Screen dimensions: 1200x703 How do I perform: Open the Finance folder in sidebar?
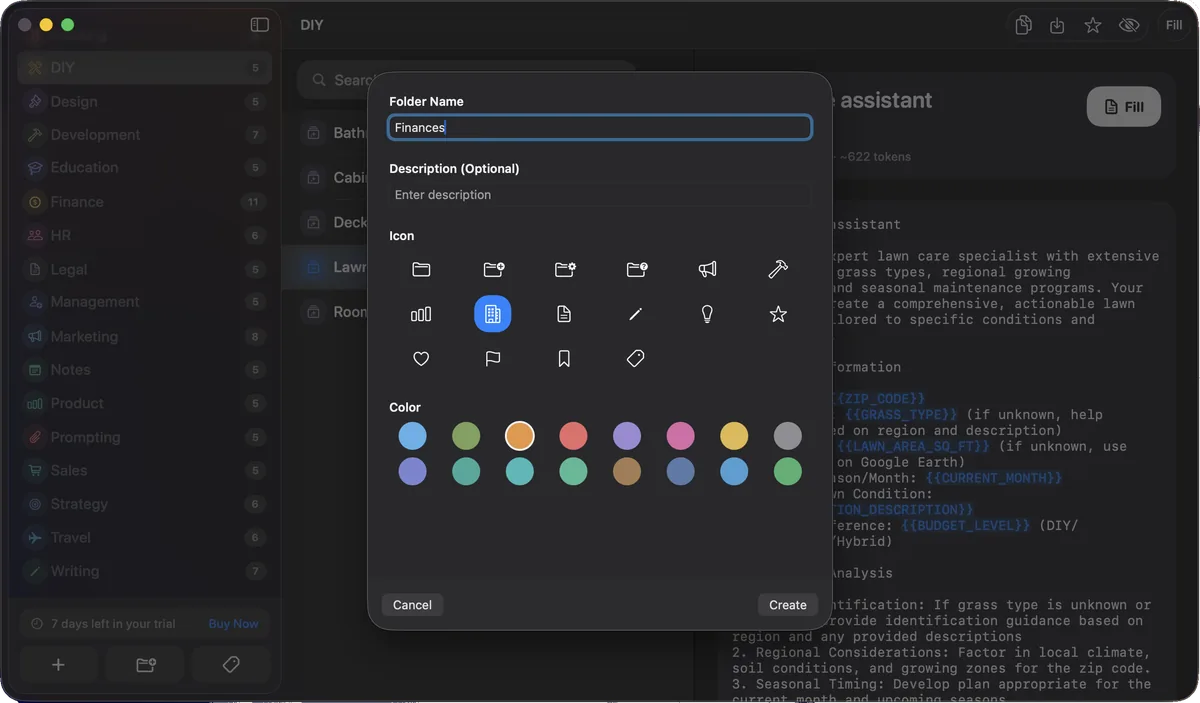(x=145, y=202)
